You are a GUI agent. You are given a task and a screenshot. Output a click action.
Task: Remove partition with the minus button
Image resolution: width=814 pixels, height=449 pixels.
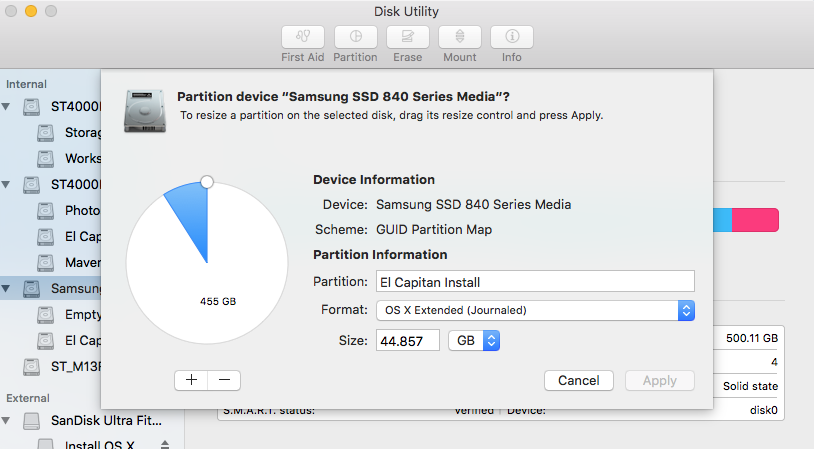[x=224, y=380]
